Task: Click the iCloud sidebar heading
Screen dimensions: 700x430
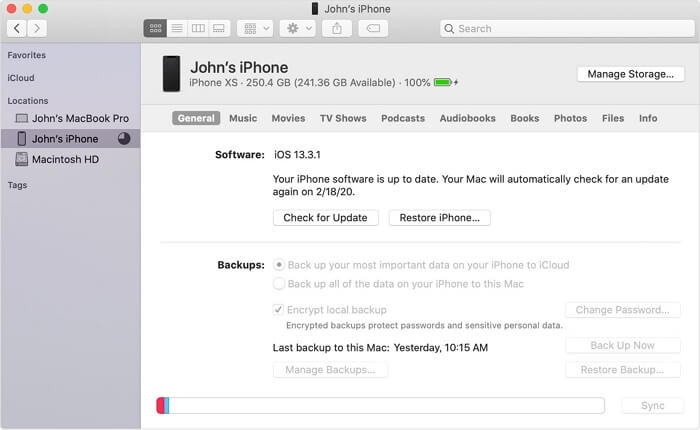Action: [x=21, y=78]
